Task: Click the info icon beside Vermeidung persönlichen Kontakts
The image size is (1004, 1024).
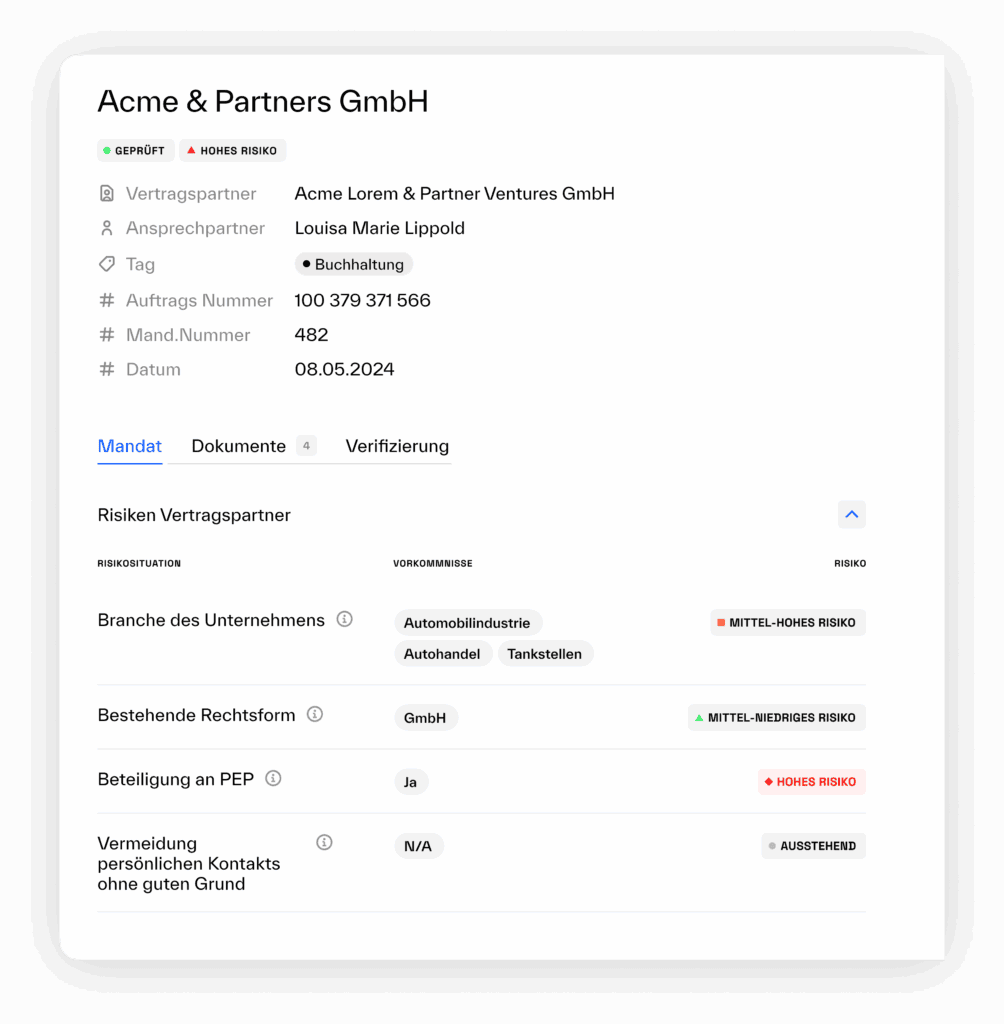Action: point(324,841)
